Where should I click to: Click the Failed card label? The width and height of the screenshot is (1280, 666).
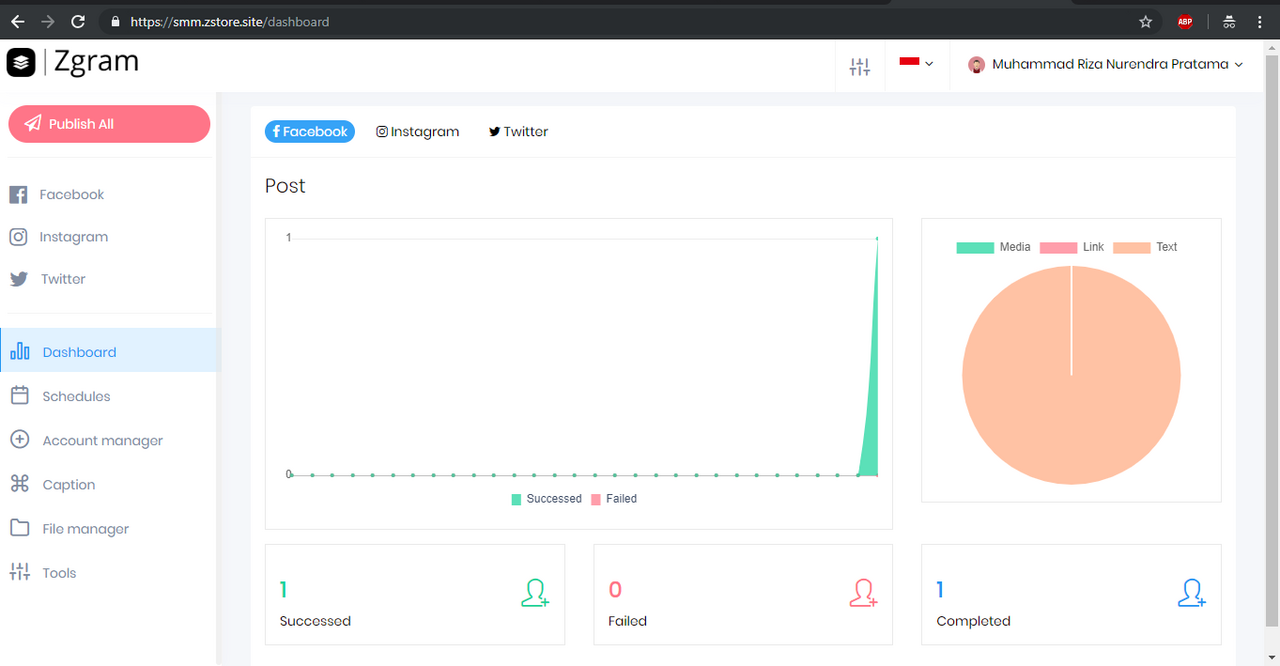tap(627, 621)
